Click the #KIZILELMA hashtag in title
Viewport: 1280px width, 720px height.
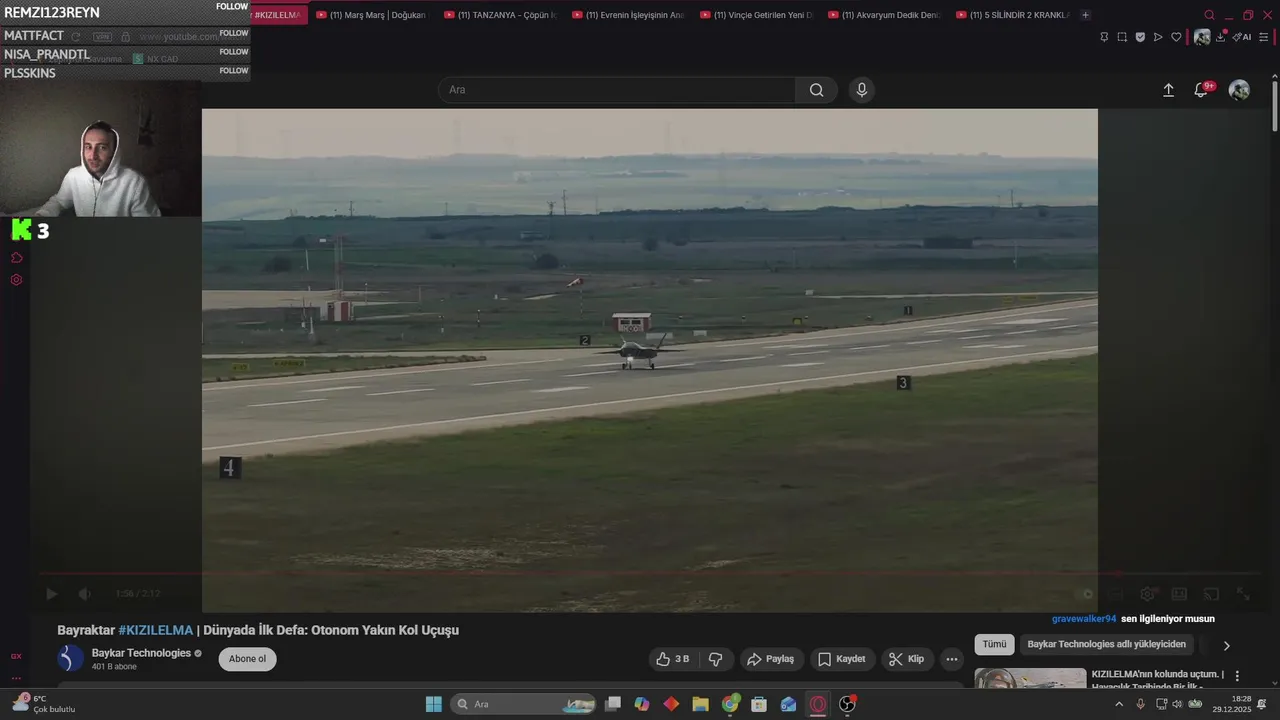coord(156,630)
